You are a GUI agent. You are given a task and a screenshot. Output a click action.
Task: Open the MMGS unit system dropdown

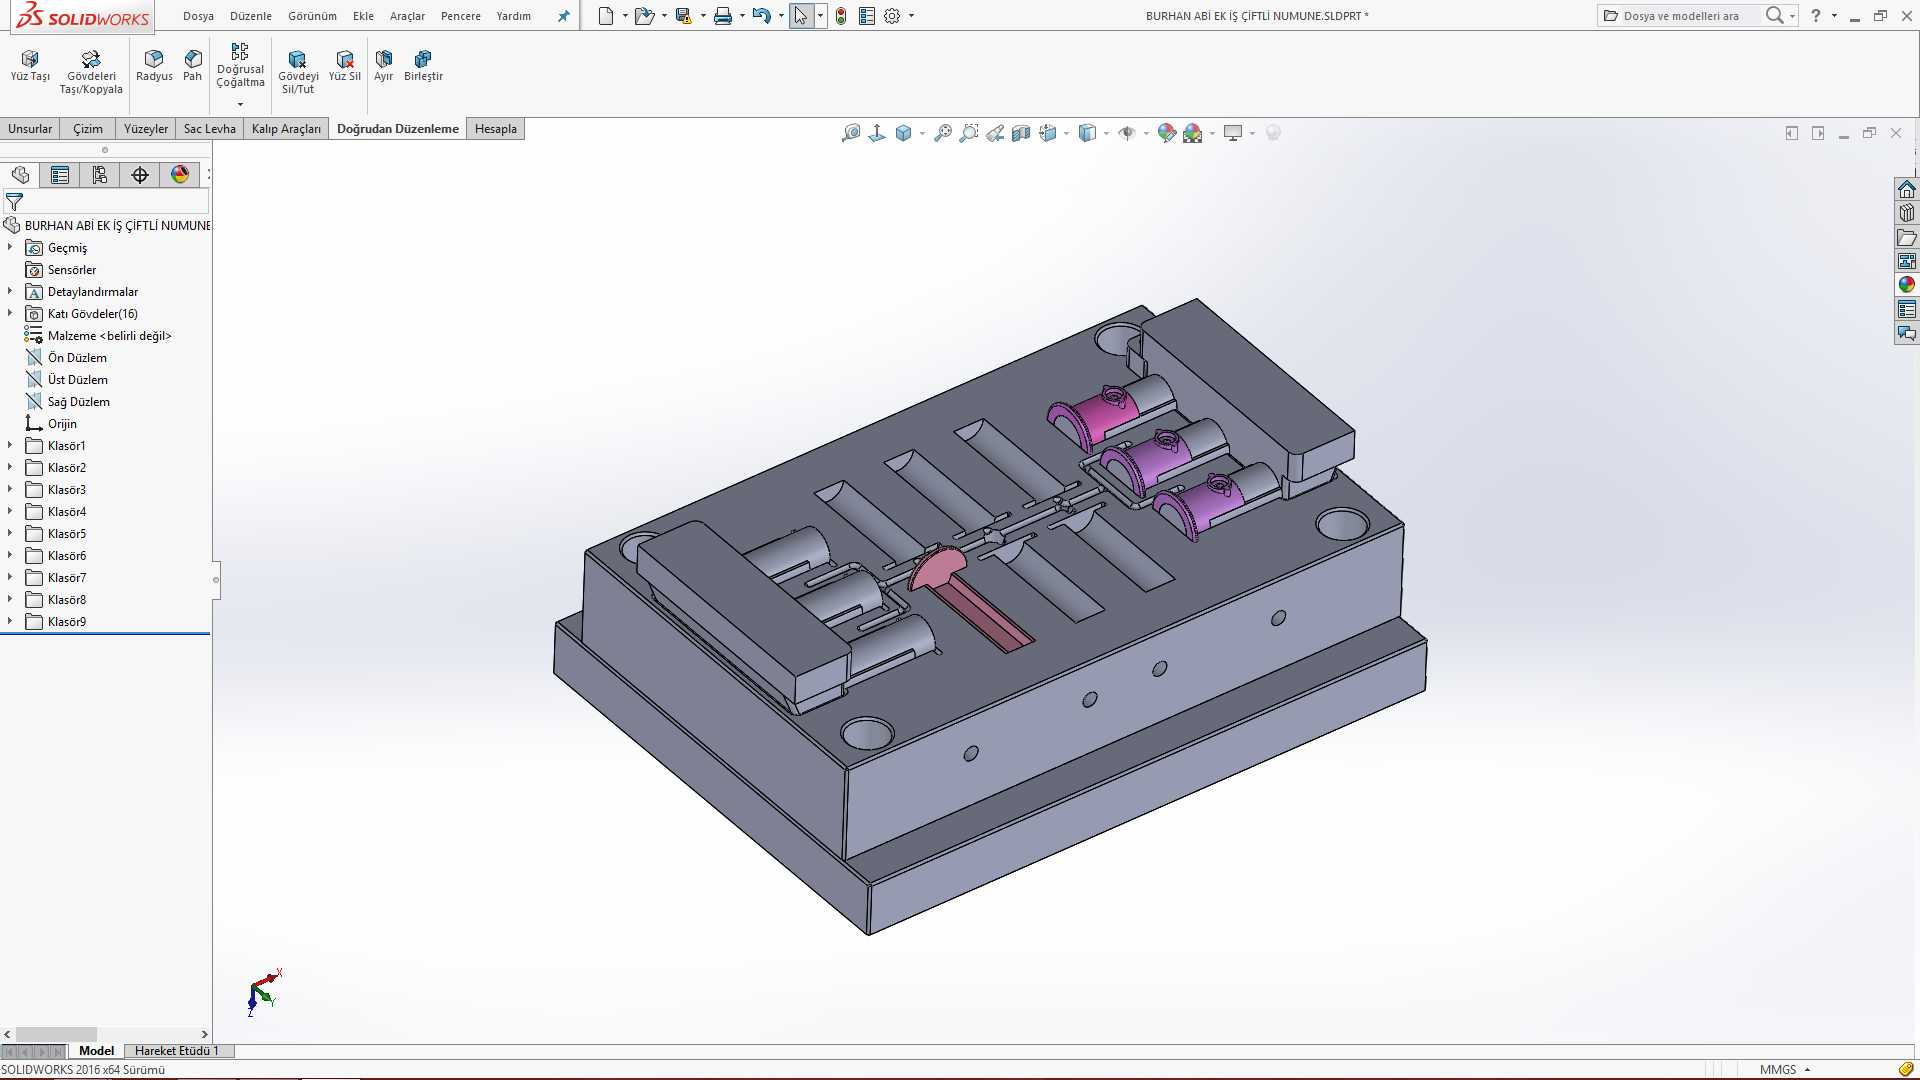(x=1785, y=1070)
